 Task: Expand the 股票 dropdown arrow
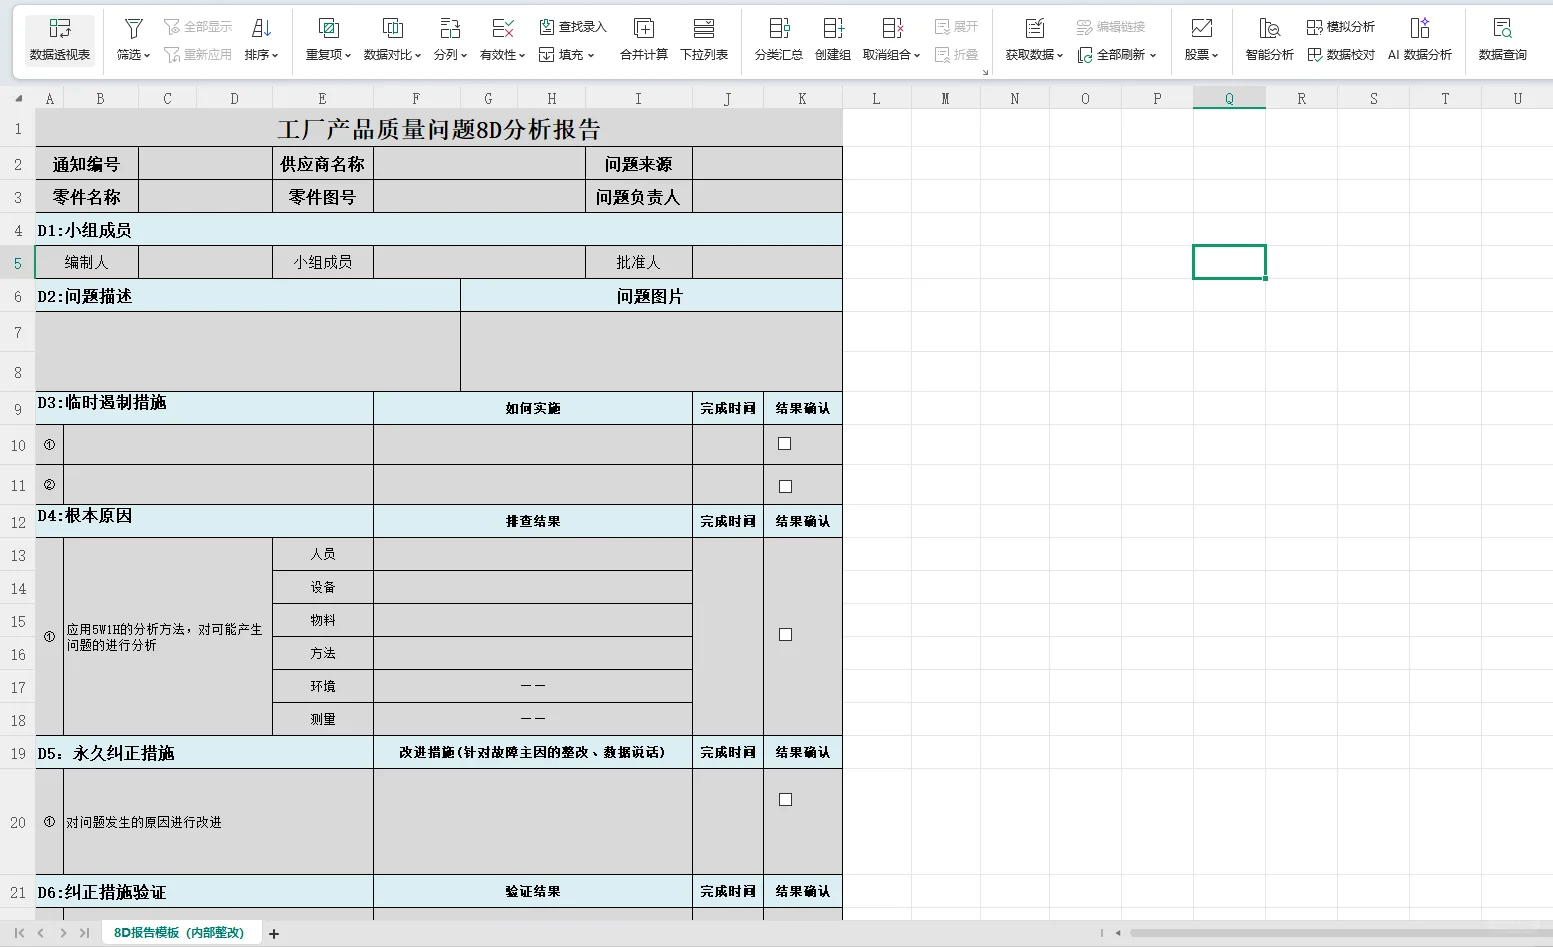point(1215,56)
